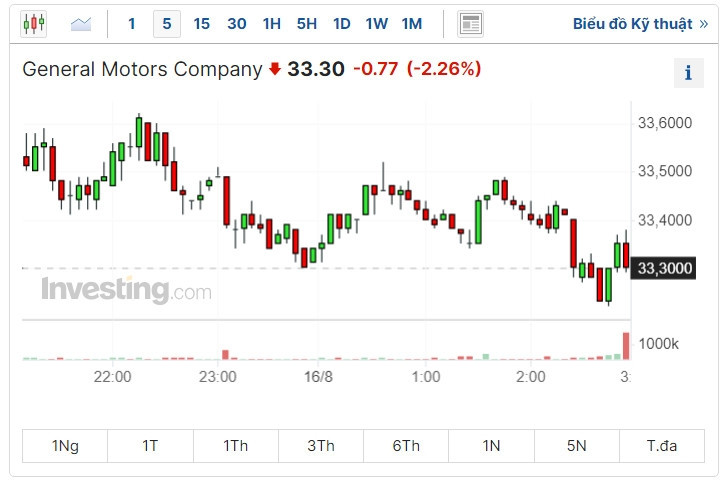Select the 5 minute interval
Screen dimensions: 725x481
[167, 24]
